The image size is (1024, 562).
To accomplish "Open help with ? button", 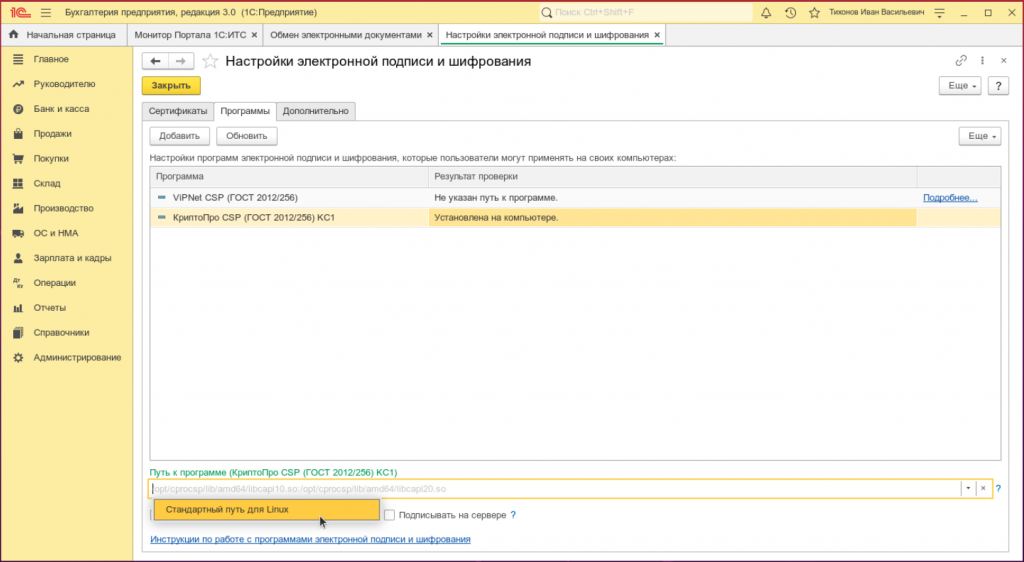I will (x=998, y=86).
